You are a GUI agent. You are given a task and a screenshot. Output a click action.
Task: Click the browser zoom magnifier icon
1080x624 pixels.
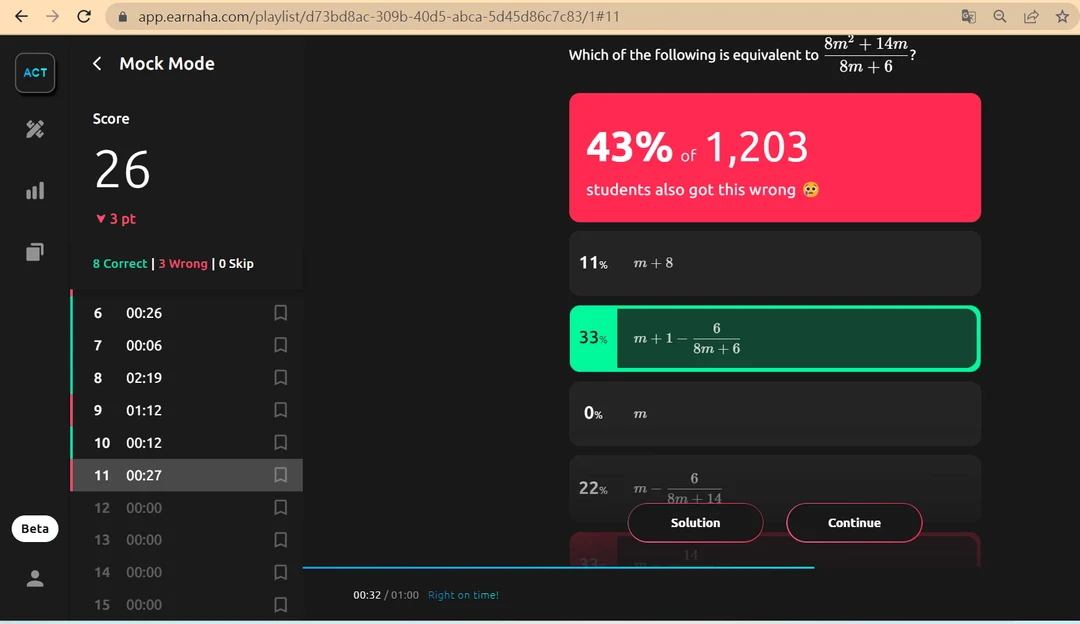[x=999, y=16]
